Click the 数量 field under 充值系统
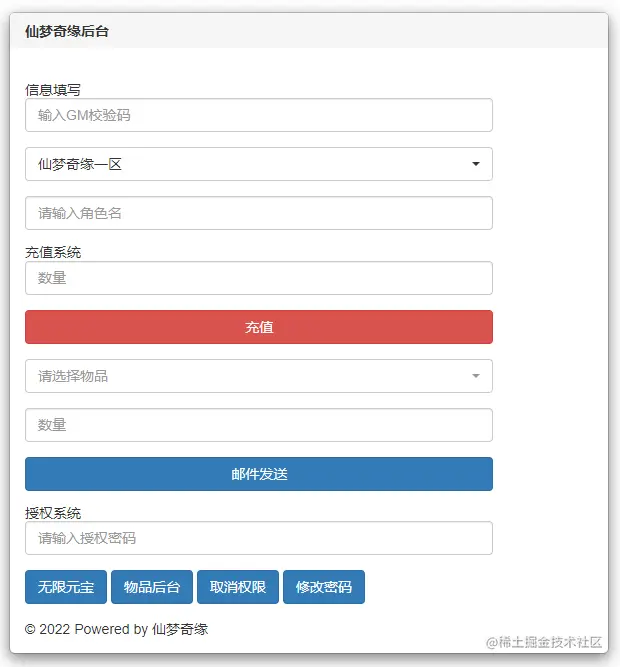This screenshot has height=667, width=620. pos(259,278)
